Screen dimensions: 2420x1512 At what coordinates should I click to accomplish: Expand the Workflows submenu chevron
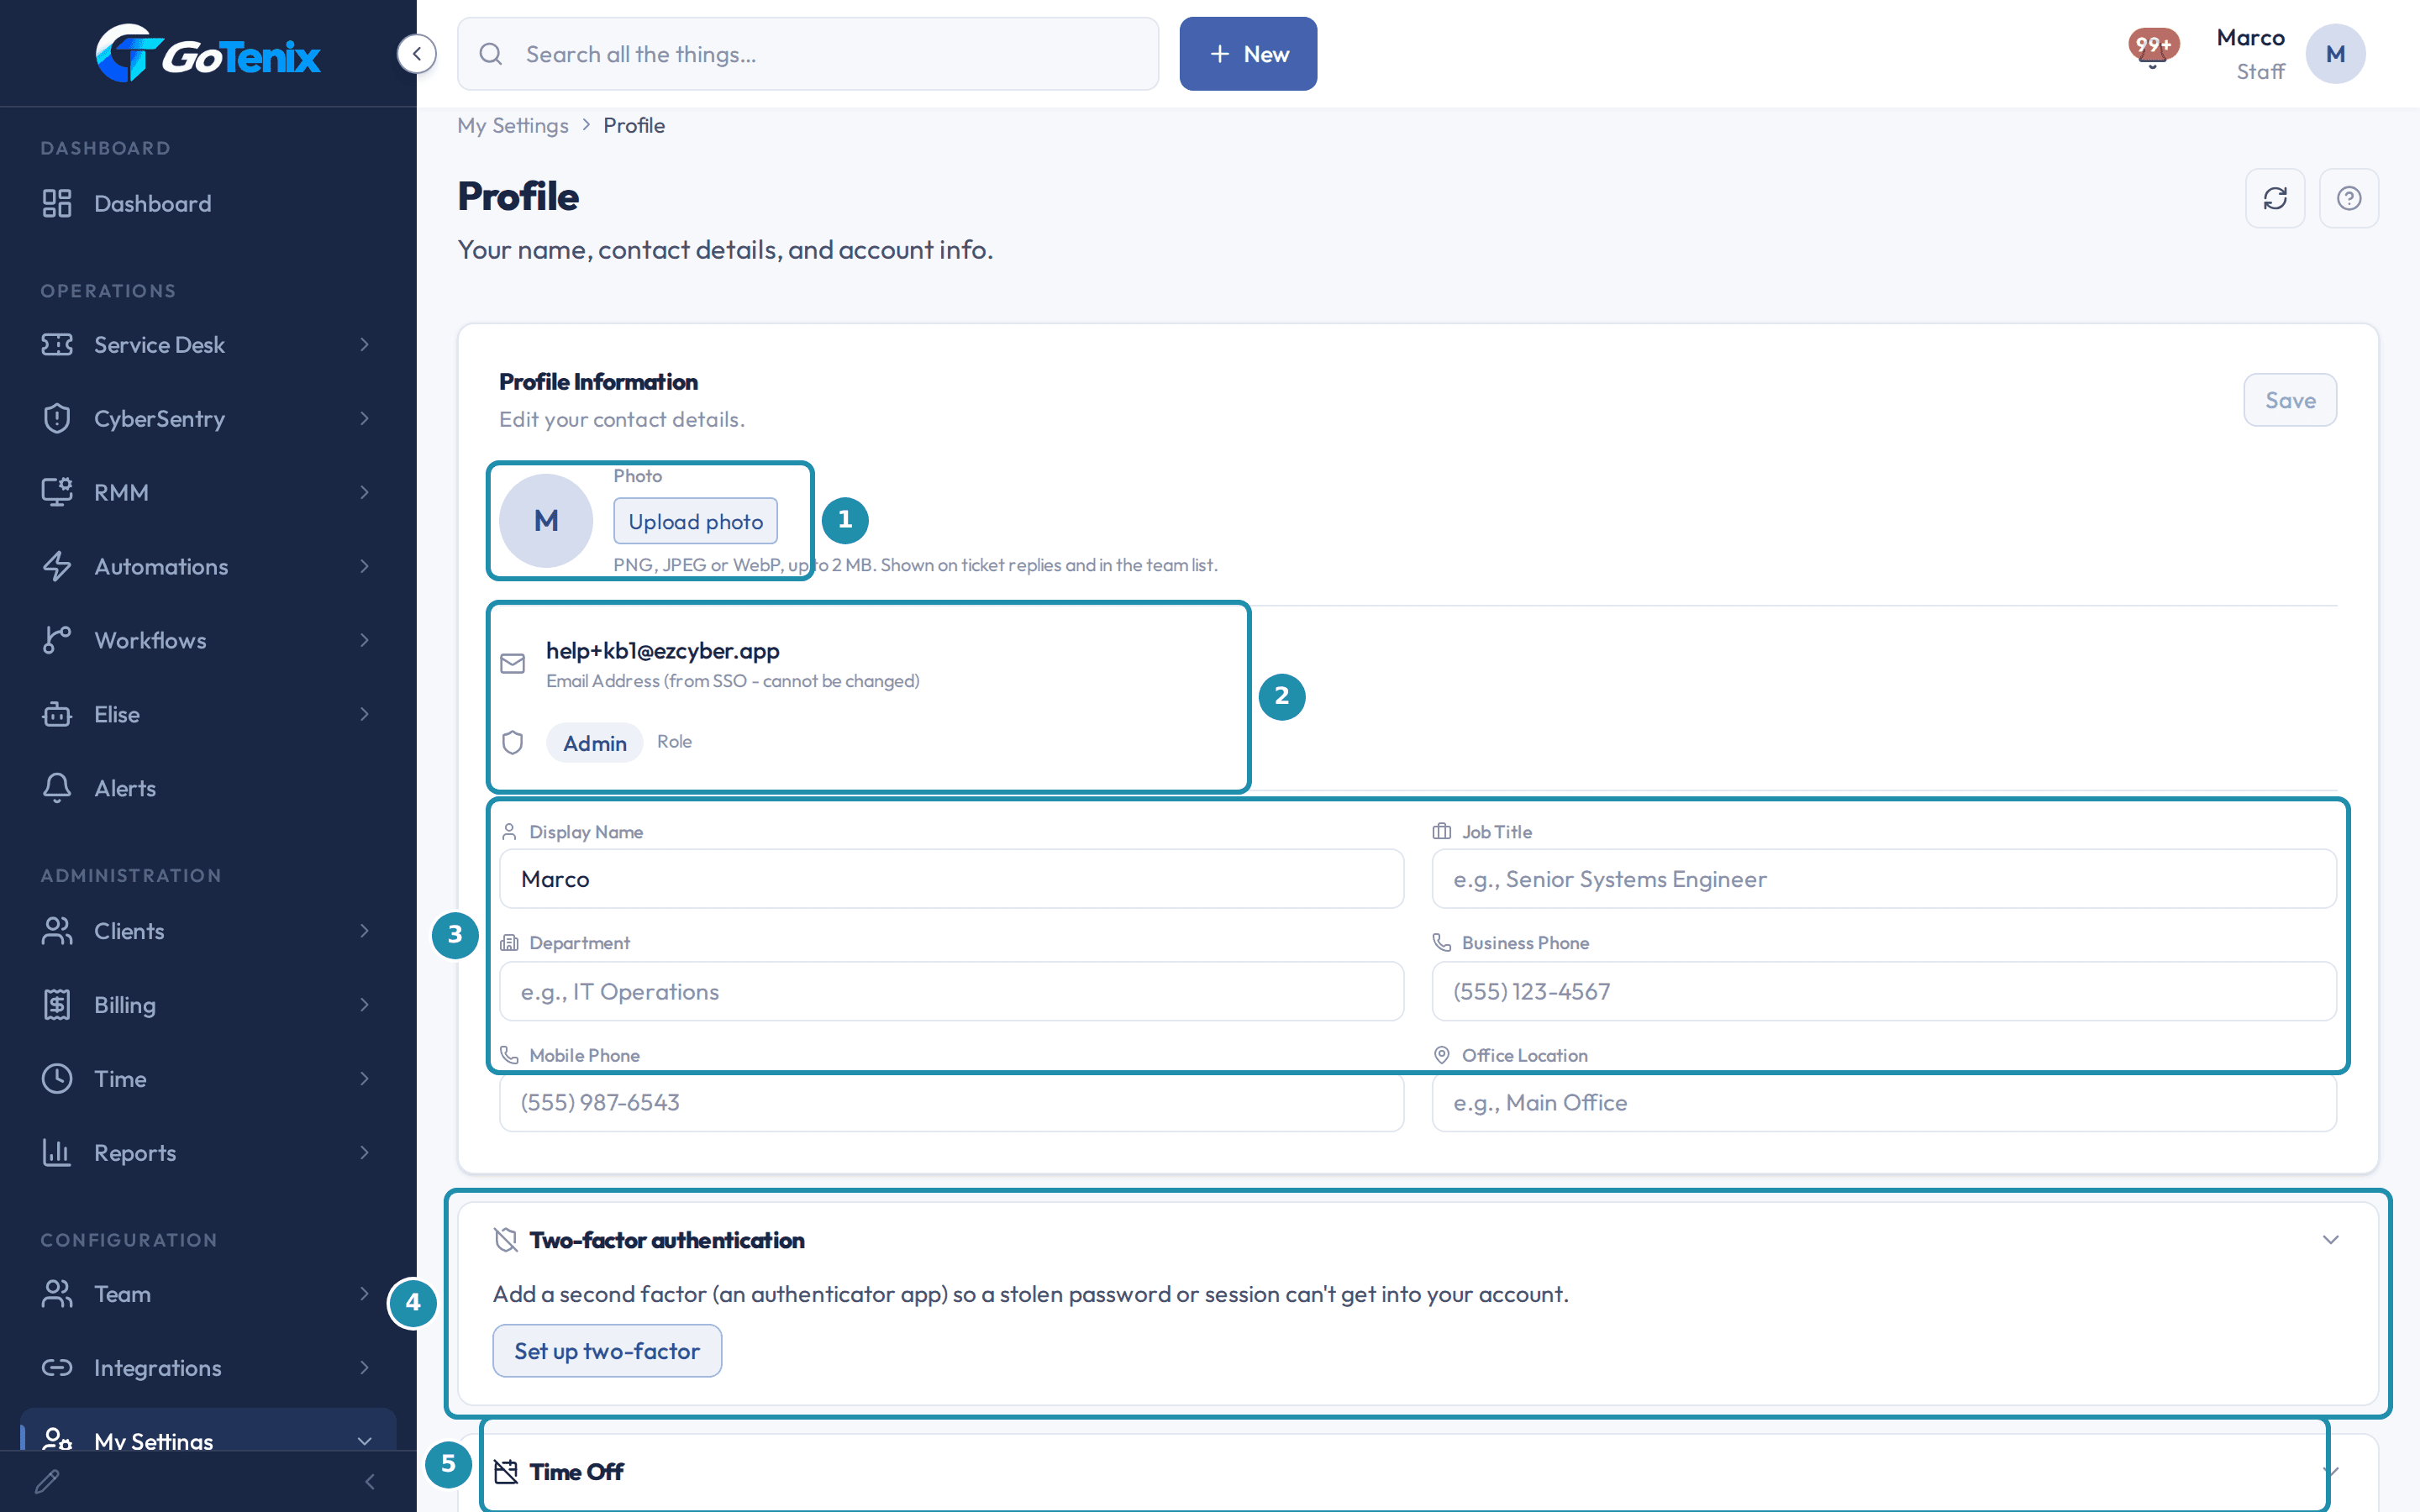coord(364,640)
